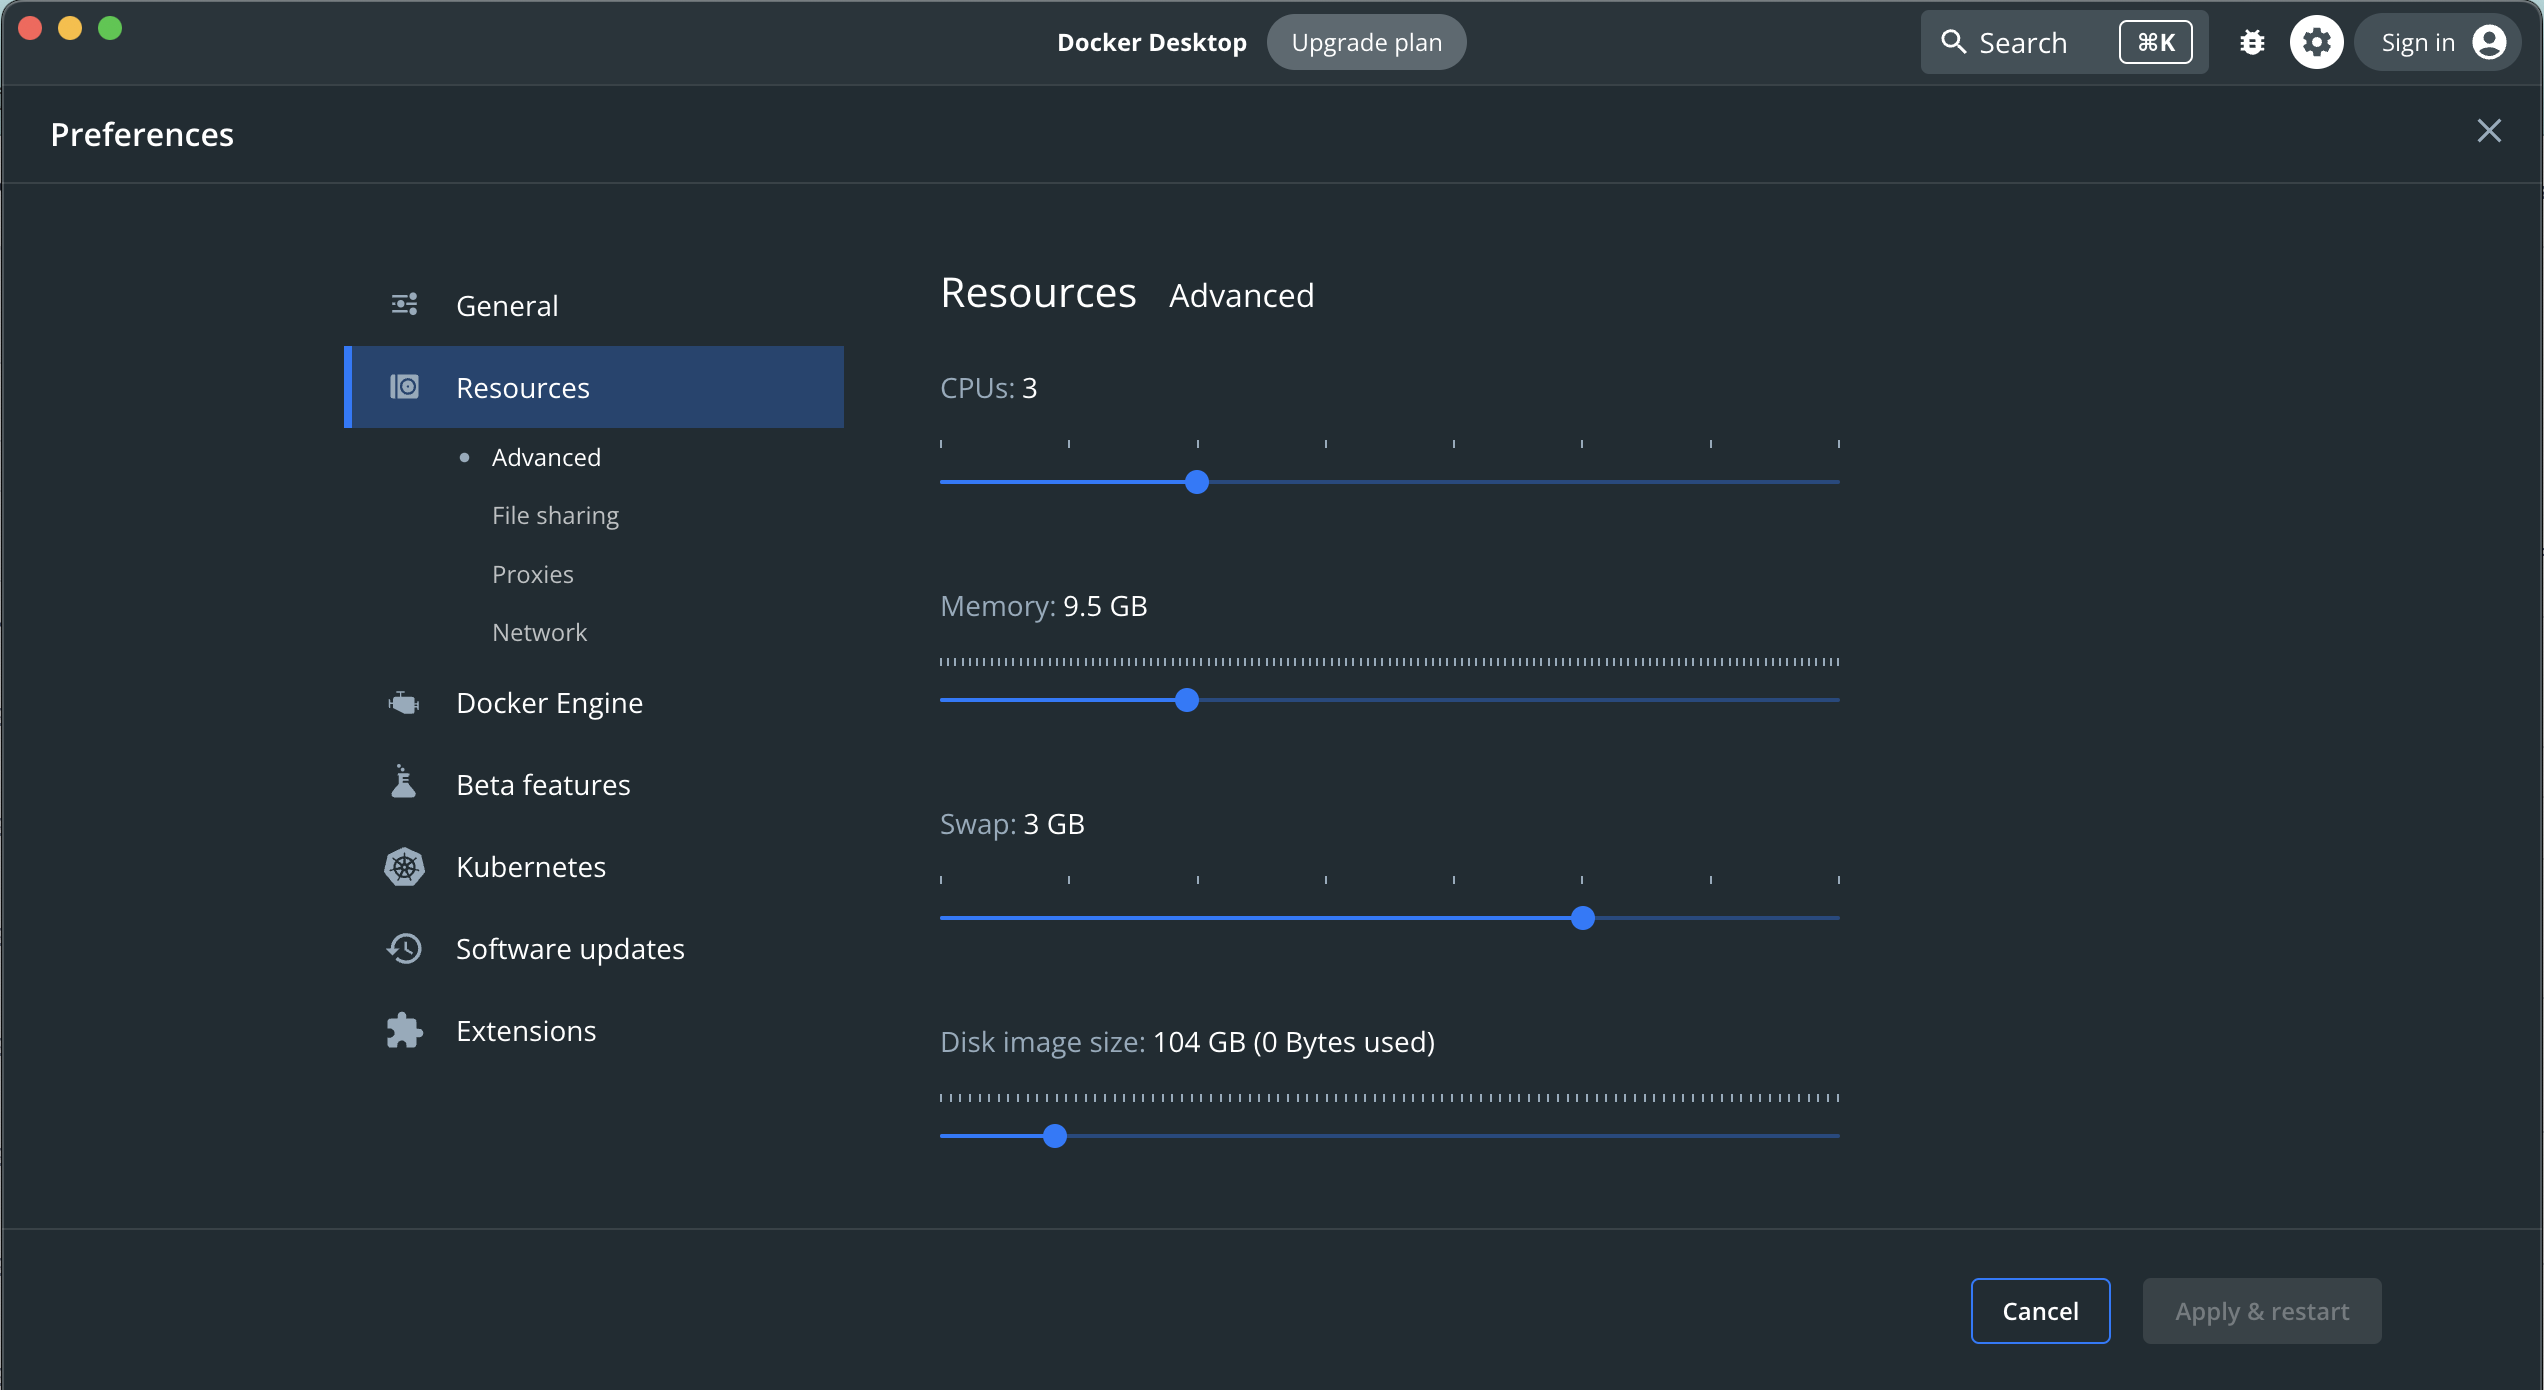This screenshot has width=2544, height=1390.
Task: Click Apply & restart button
Action: [2262, 1310]
